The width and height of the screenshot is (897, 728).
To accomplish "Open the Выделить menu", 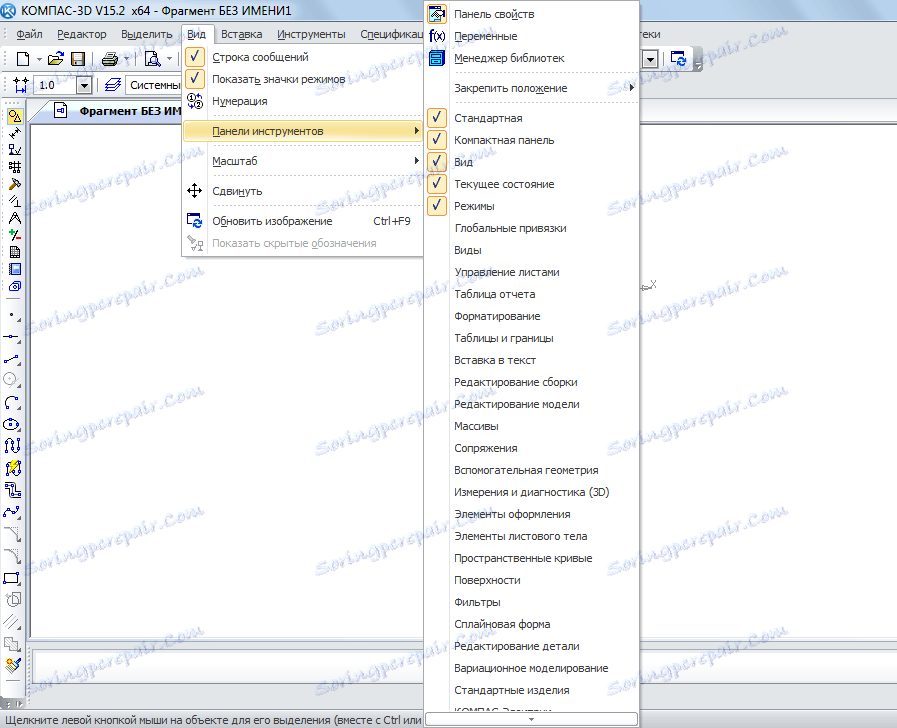I will coord(146,34).
